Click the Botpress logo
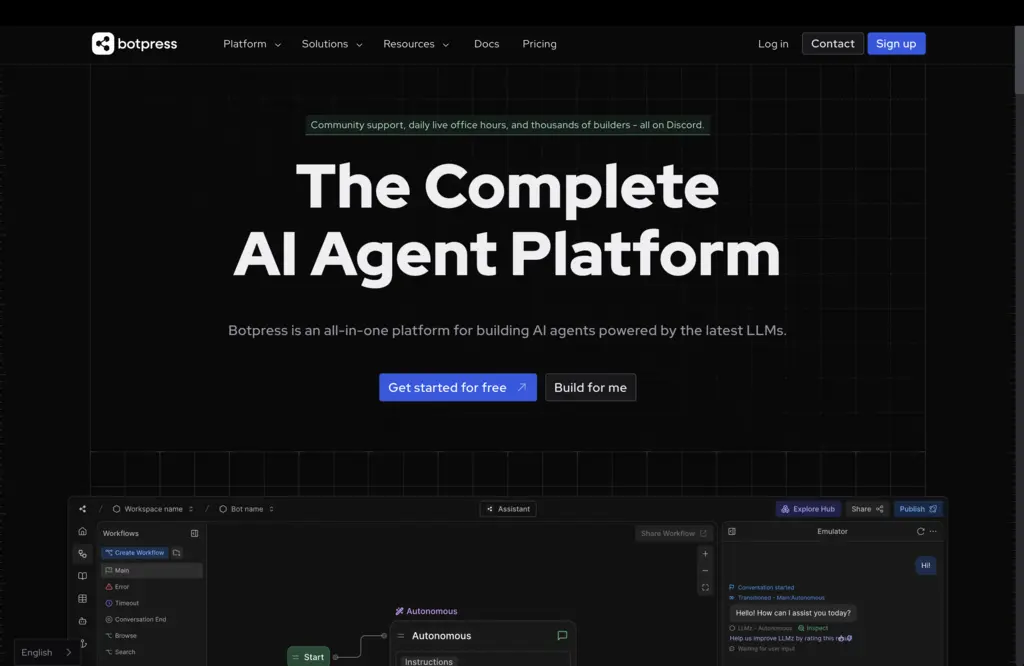The width and height of the screenshot is (1024, 666). [x=135, y=44]
